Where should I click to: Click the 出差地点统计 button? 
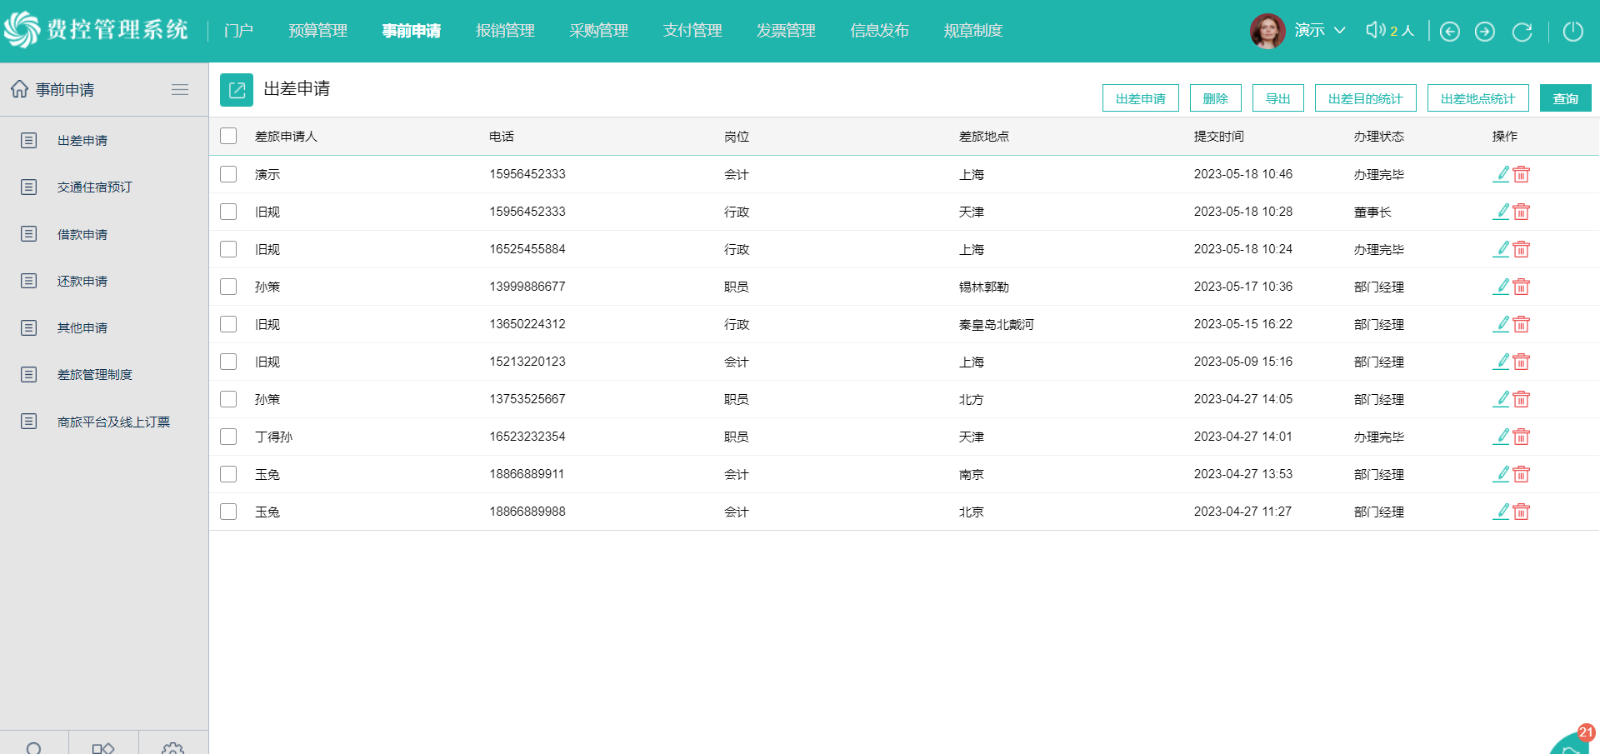1478,98
